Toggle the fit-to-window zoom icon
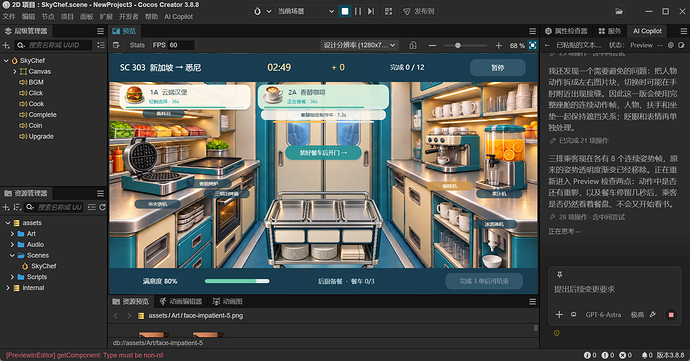This screenshot has width=690, height=361. (x=532, y=45)
